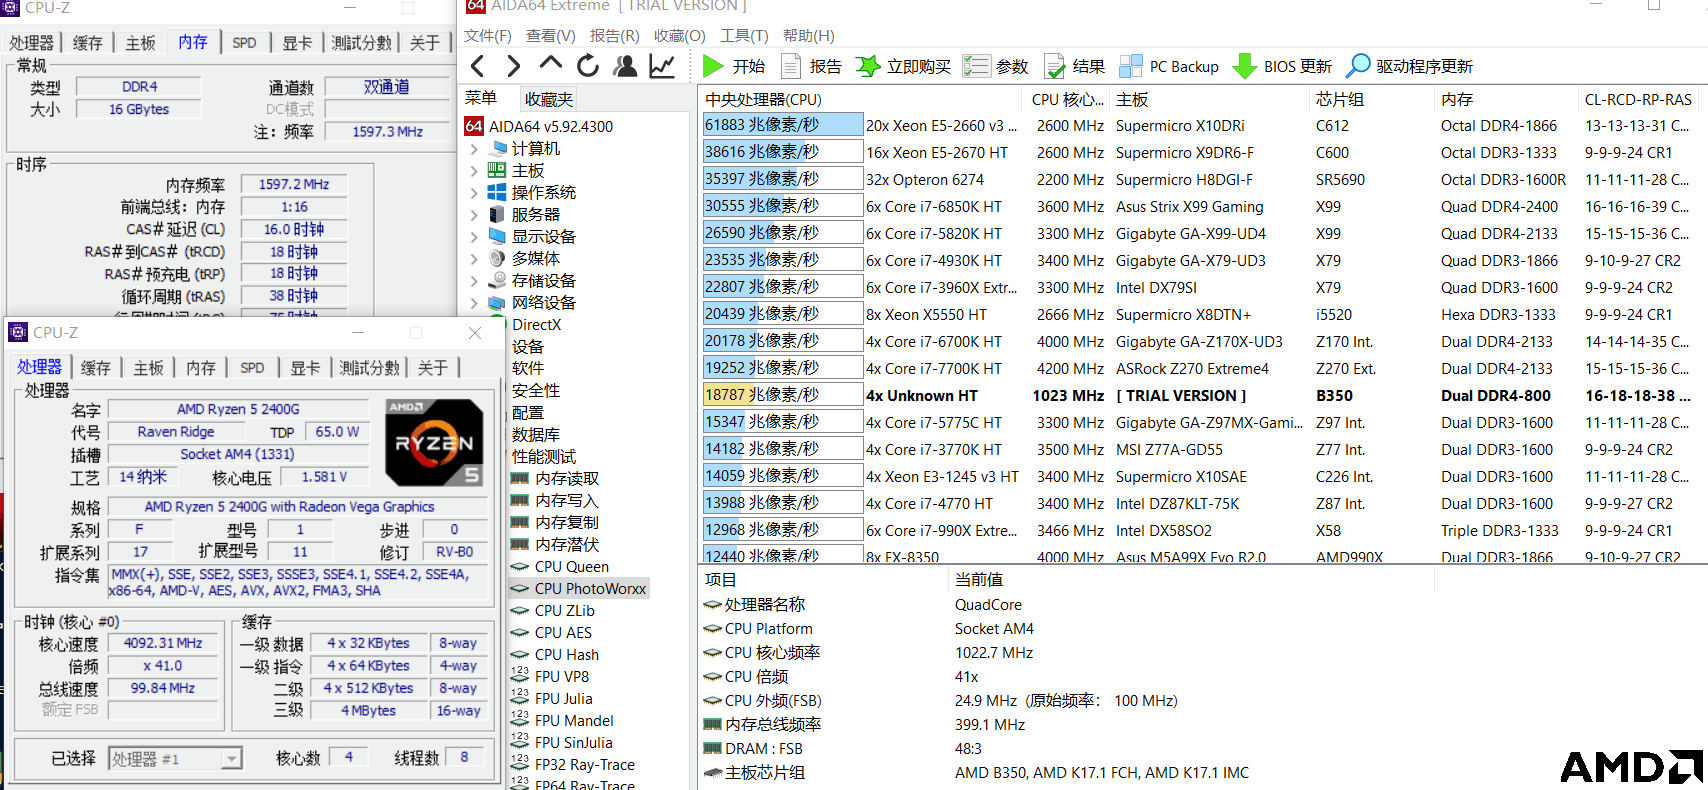1708x790 pixels.
Task: Open 显卡 tab in back CPU-Z window
Action: point(297,43)
